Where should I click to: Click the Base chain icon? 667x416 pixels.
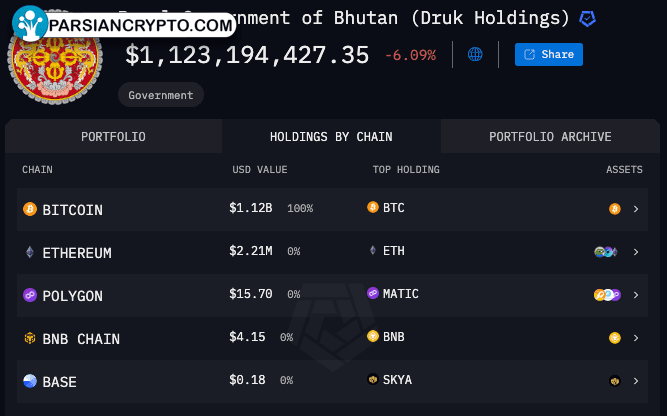[29, 381]
